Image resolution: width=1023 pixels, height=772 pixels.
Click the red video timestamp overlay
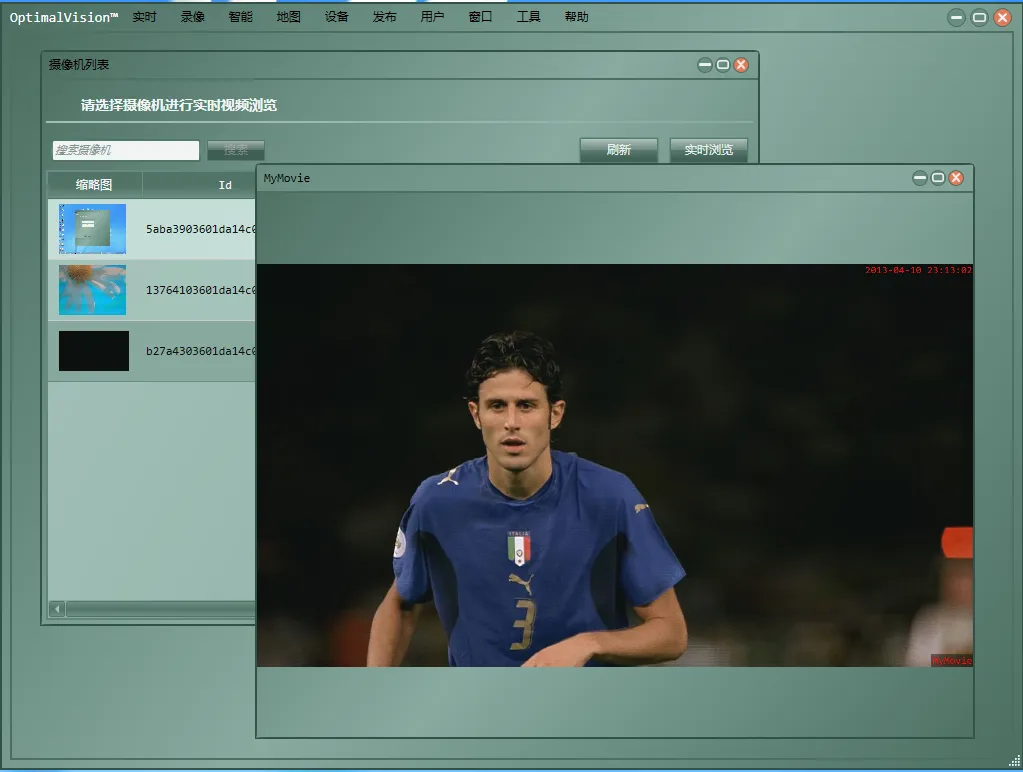pos(918,270)
